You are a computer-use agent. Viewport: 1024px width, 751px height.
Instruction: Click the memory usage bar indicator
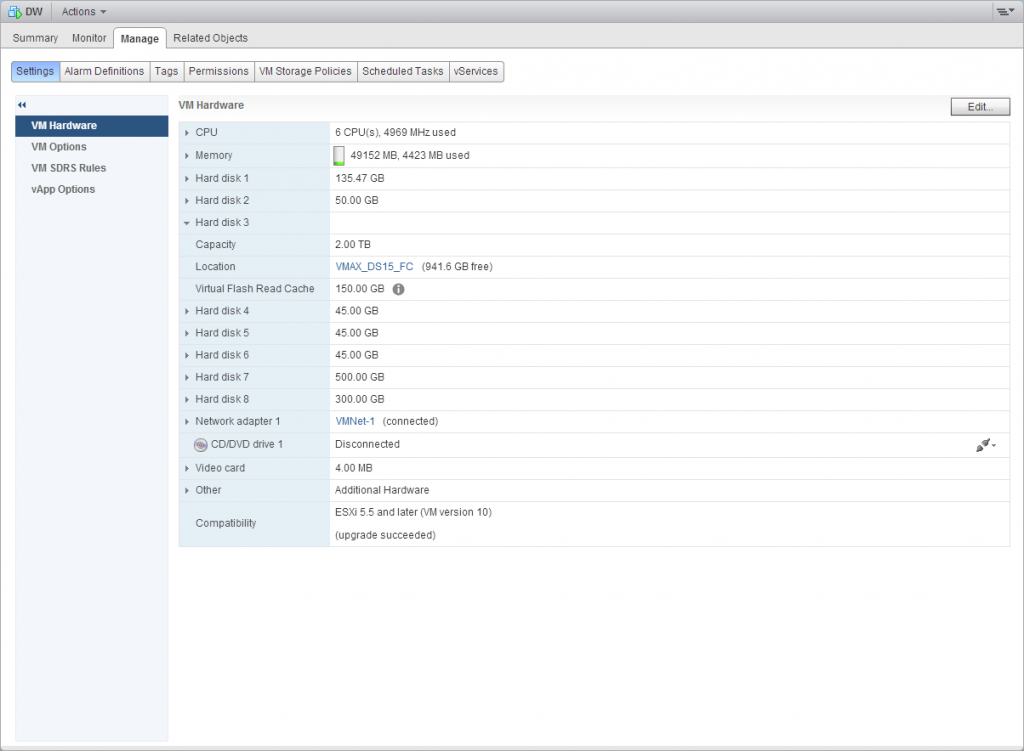click(x=338, y=155)
